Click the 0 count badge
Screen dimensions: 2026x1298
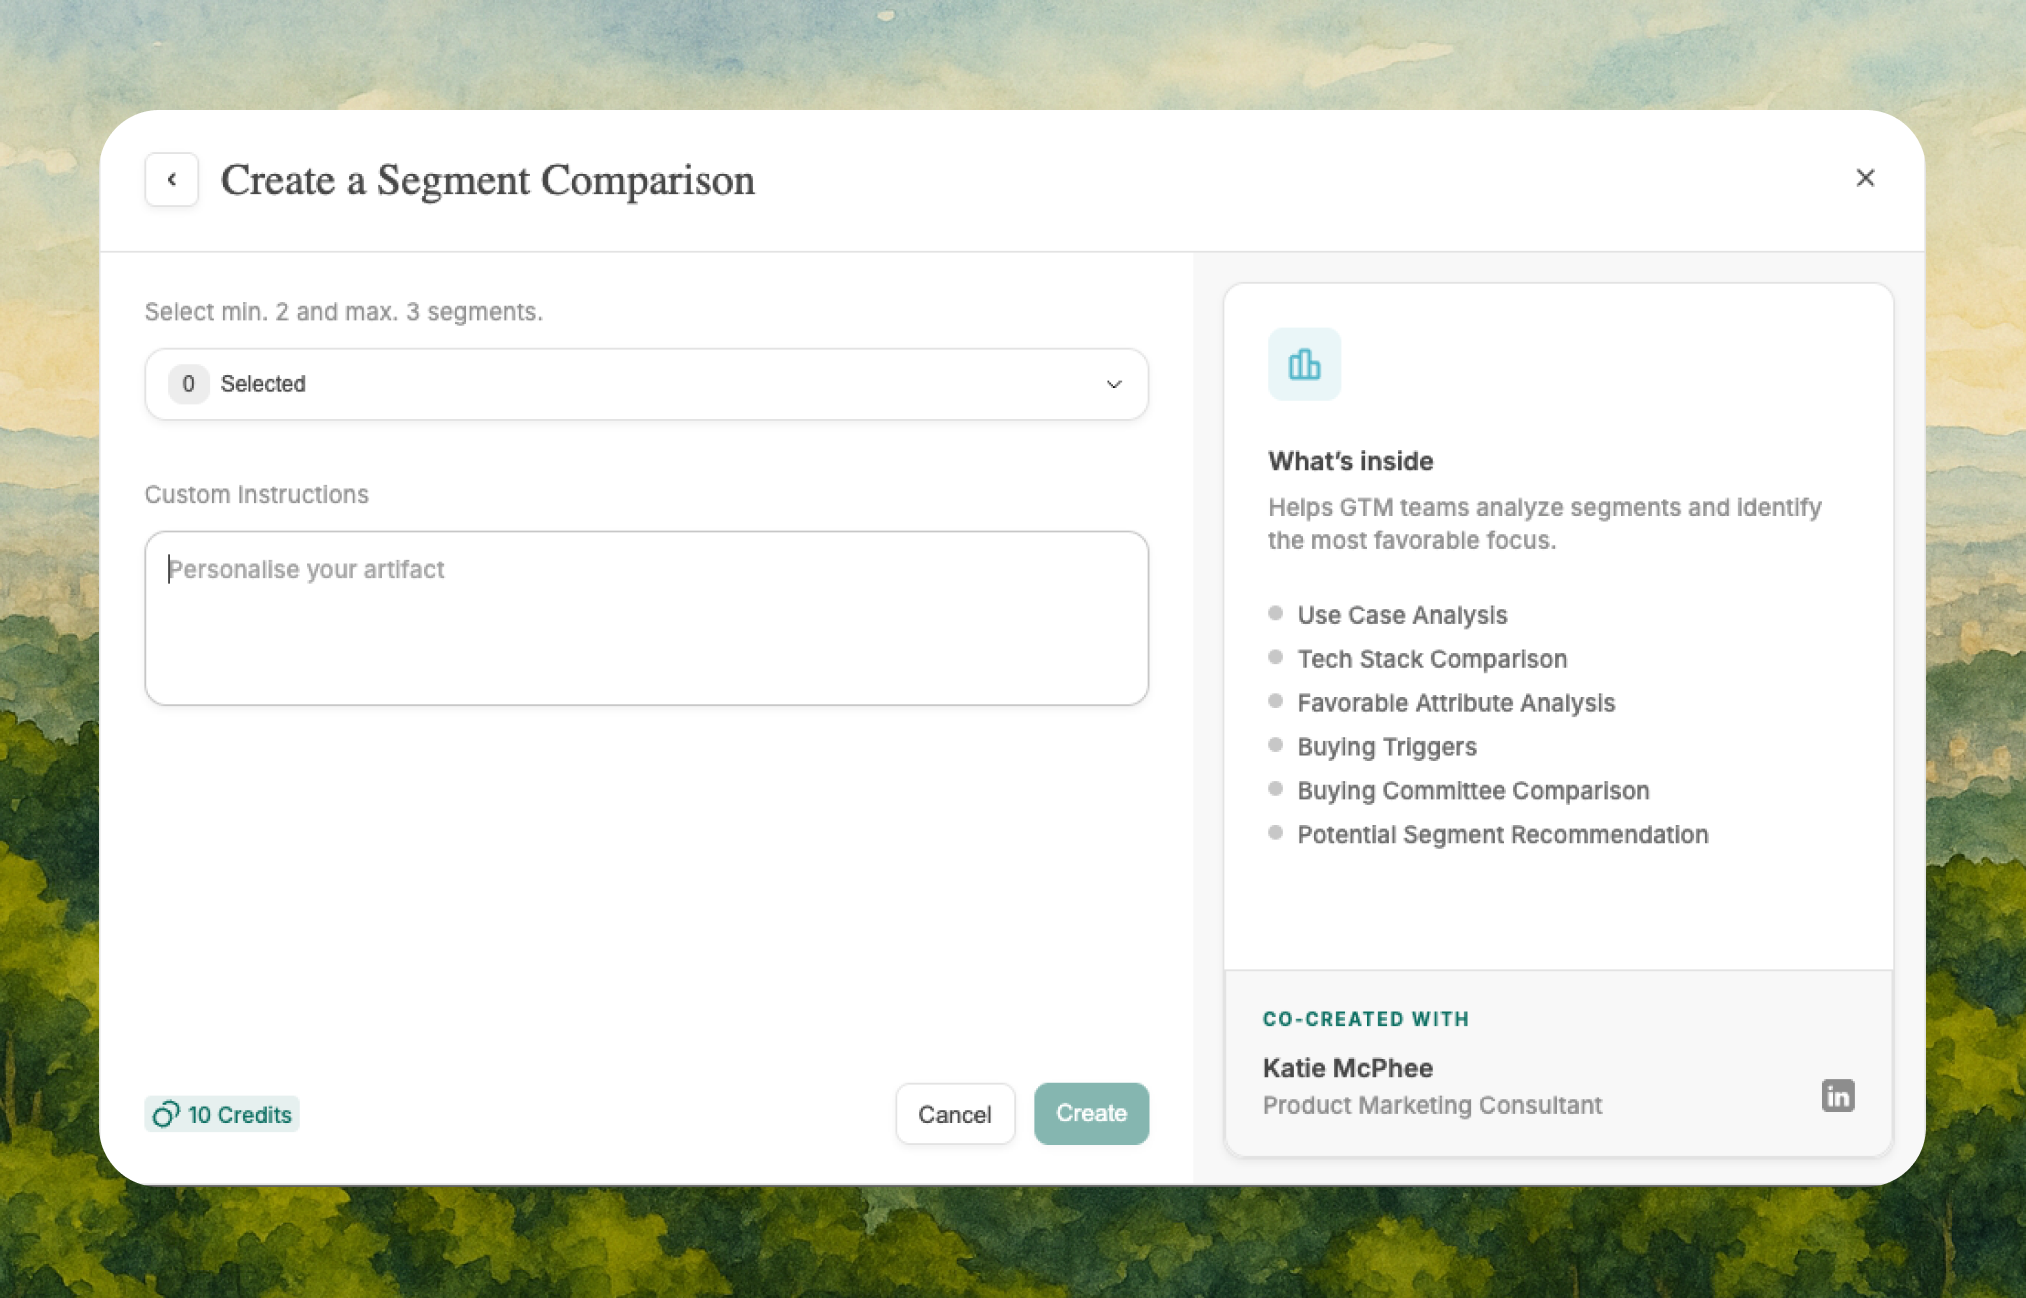(188, 384)
